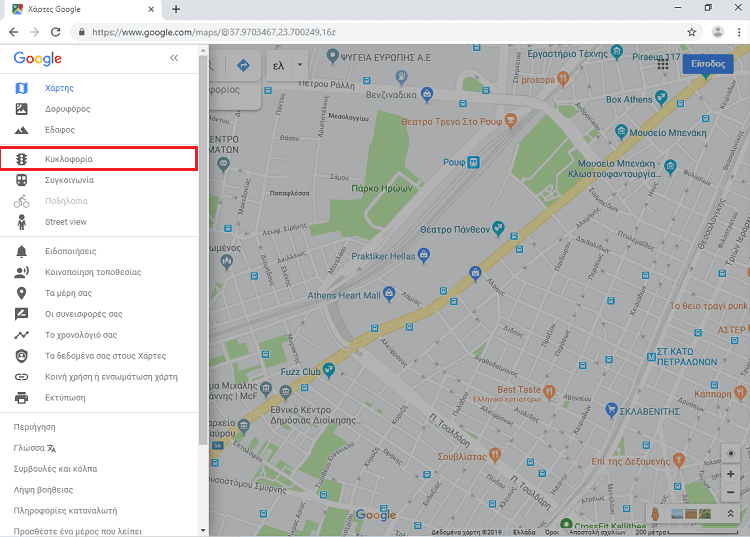Click ΣΤ.ΚΑΤΩ ΠΕΤΡΑΛΩΝΩΝ metro station marker
Screen dimensions: 750x537
pos(651,357)
